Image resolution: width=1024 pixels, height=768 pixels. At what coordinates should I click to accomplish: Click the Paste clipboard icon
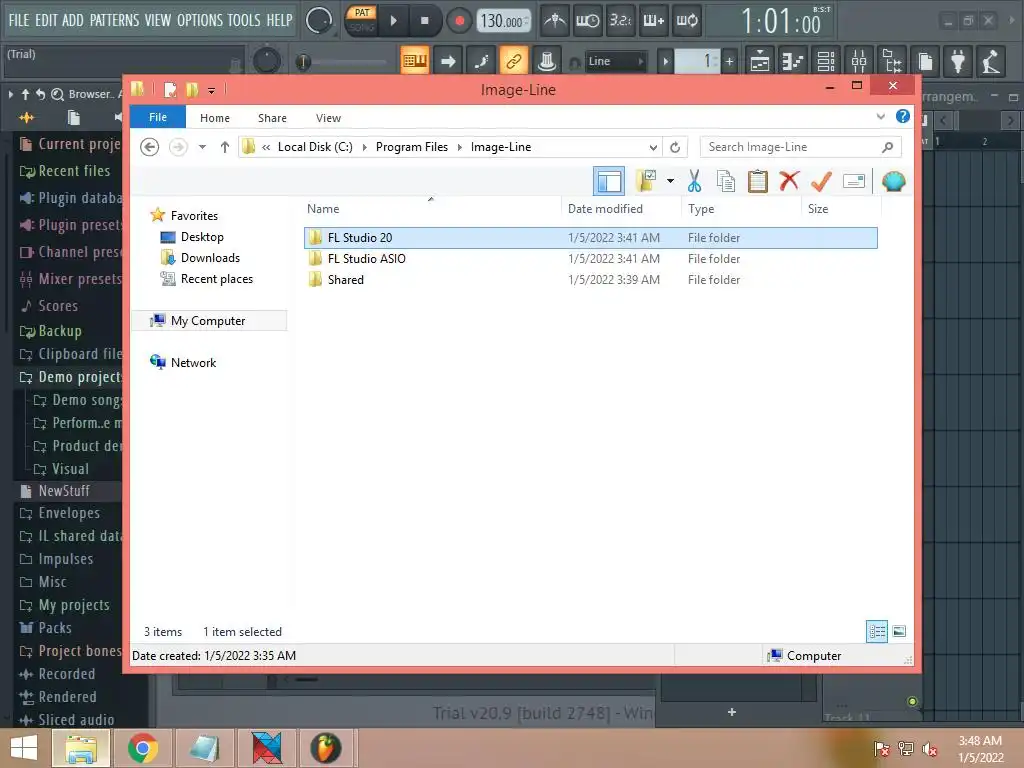click(x=758, y=181)
